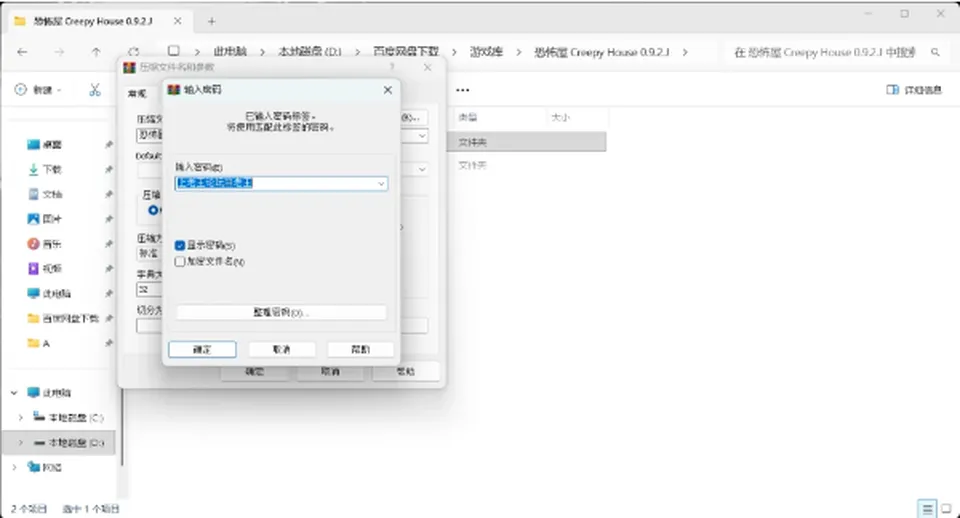Viewport: 960px width, 518px height.
Task: Sort by the 大小 column header
Action: 560,117
